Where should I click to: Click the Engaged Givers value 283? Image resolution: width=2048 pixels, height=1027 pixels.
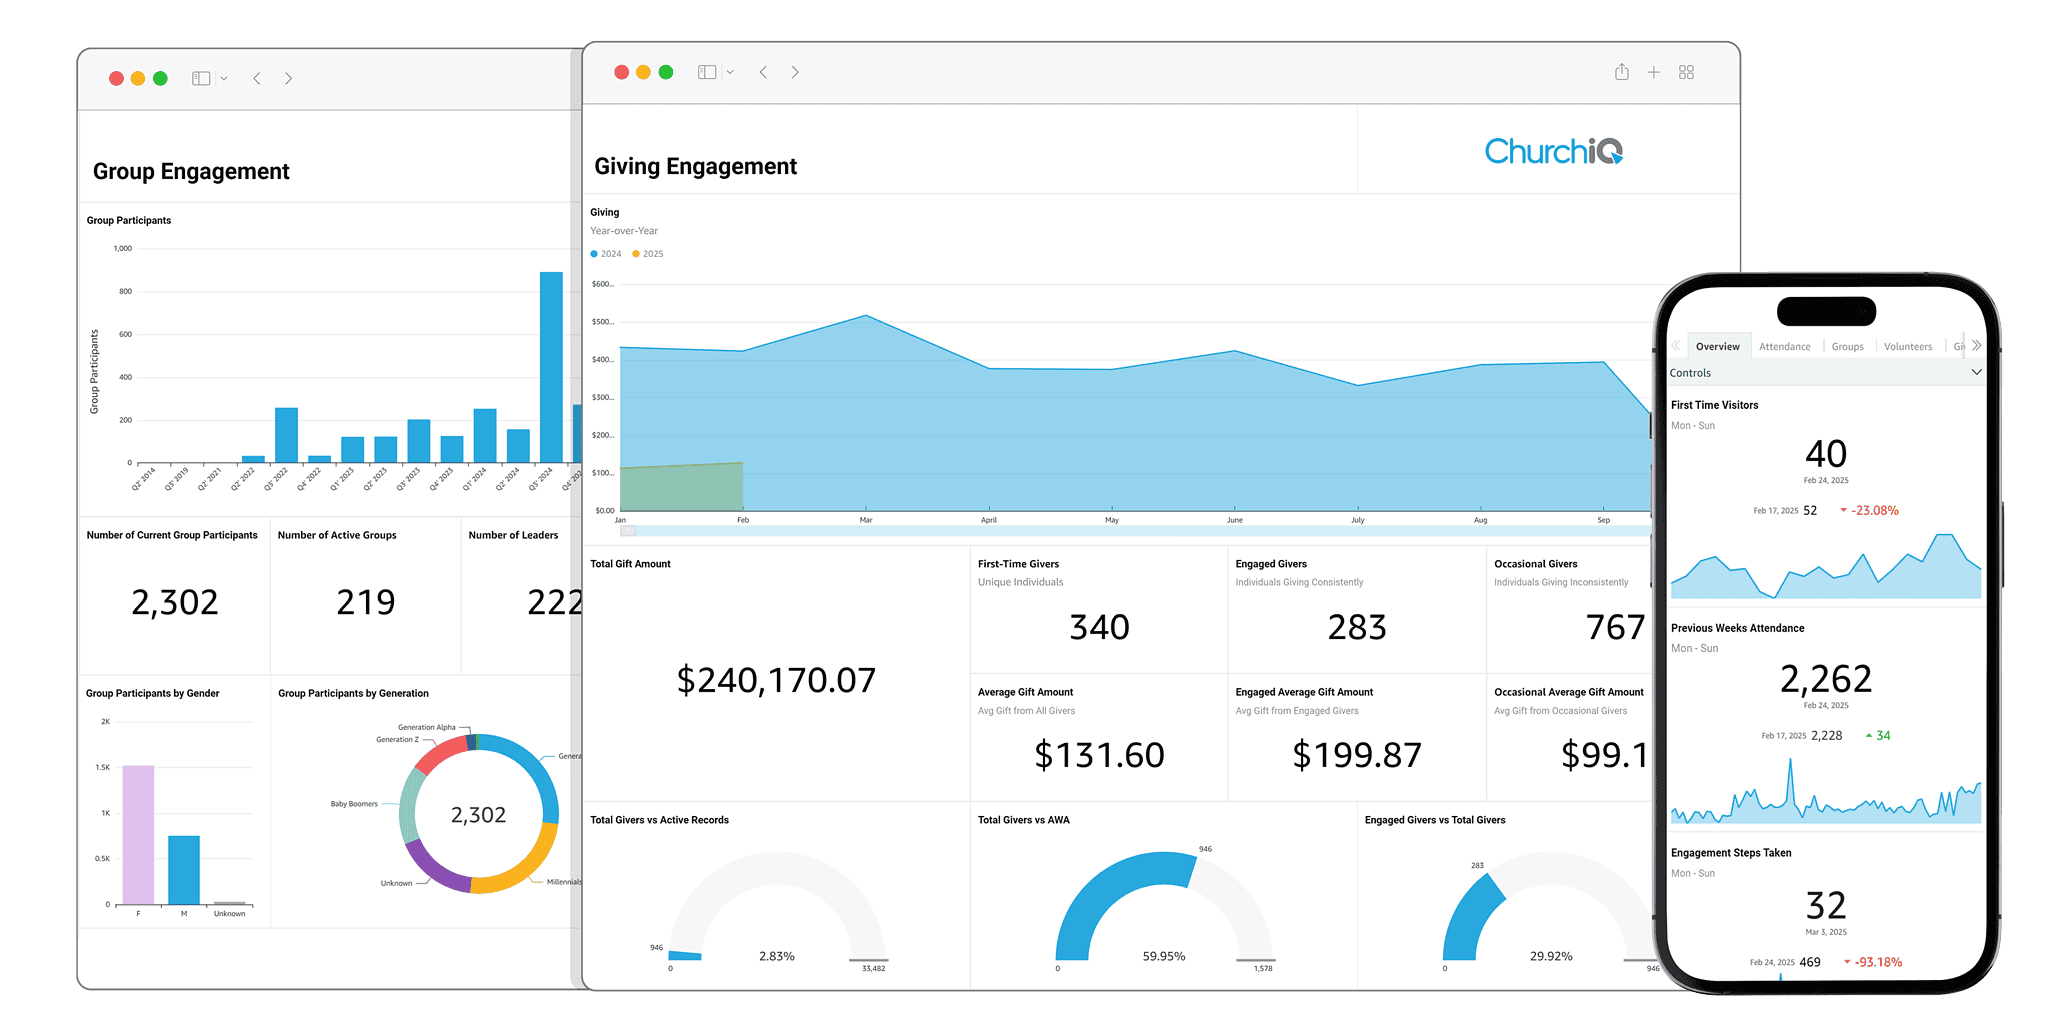tap(1357, 627)
